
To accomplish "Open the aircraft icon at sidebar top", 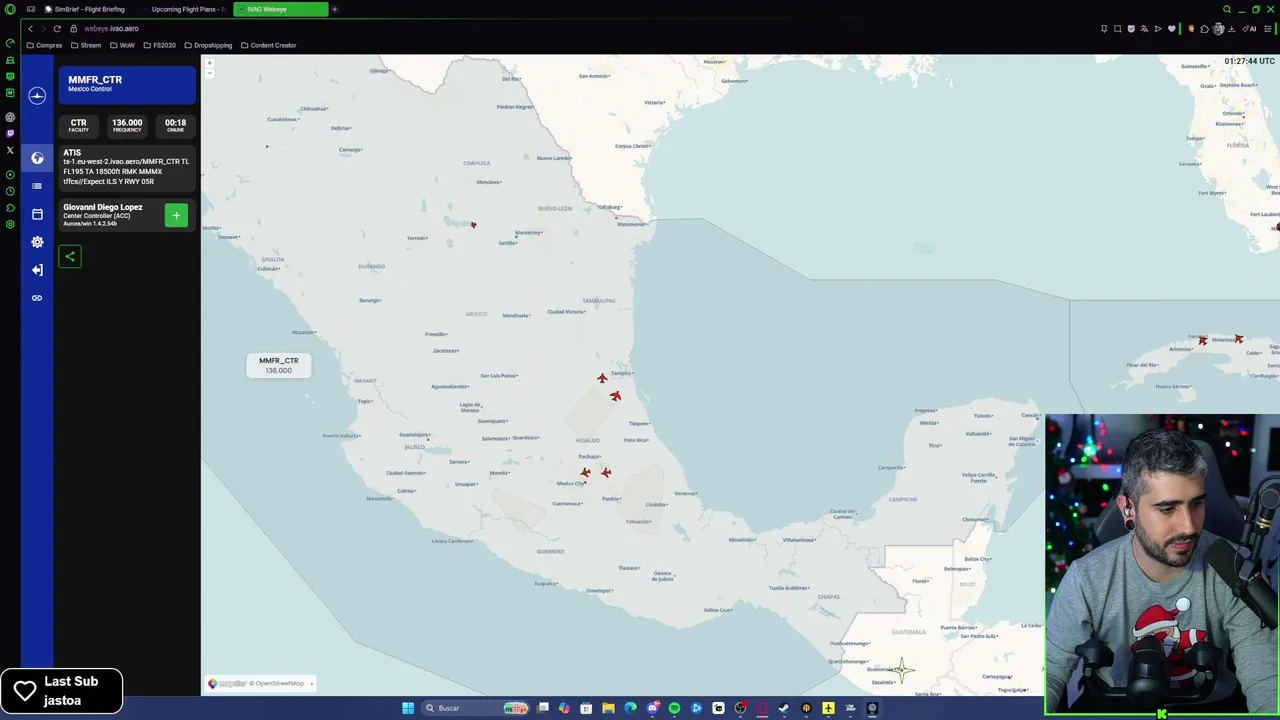I will pyautogui.click(x=37, y=96).
